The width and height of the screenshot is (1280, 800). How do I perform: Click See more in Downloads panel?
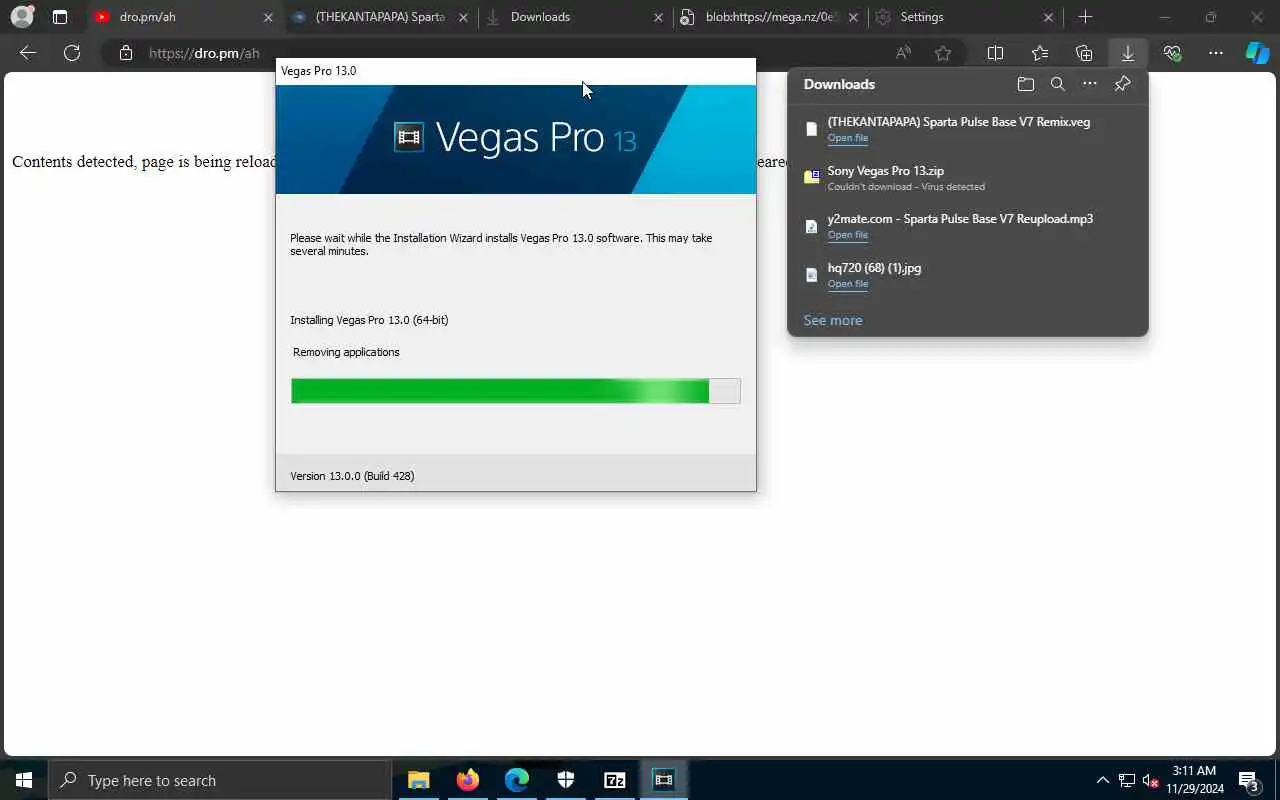coord(832,320)
